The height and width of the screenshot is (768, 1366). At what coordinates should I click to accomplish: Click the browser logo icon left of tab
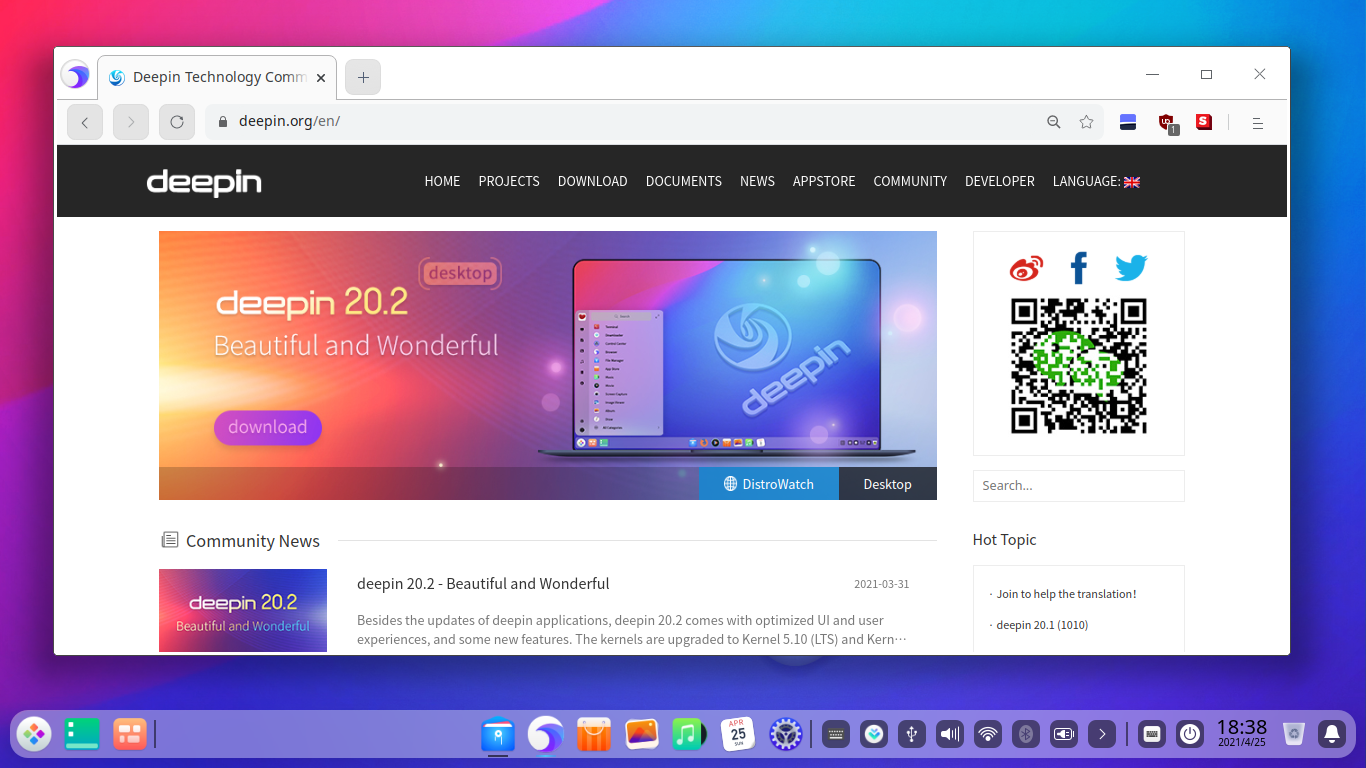pos(75,75)
